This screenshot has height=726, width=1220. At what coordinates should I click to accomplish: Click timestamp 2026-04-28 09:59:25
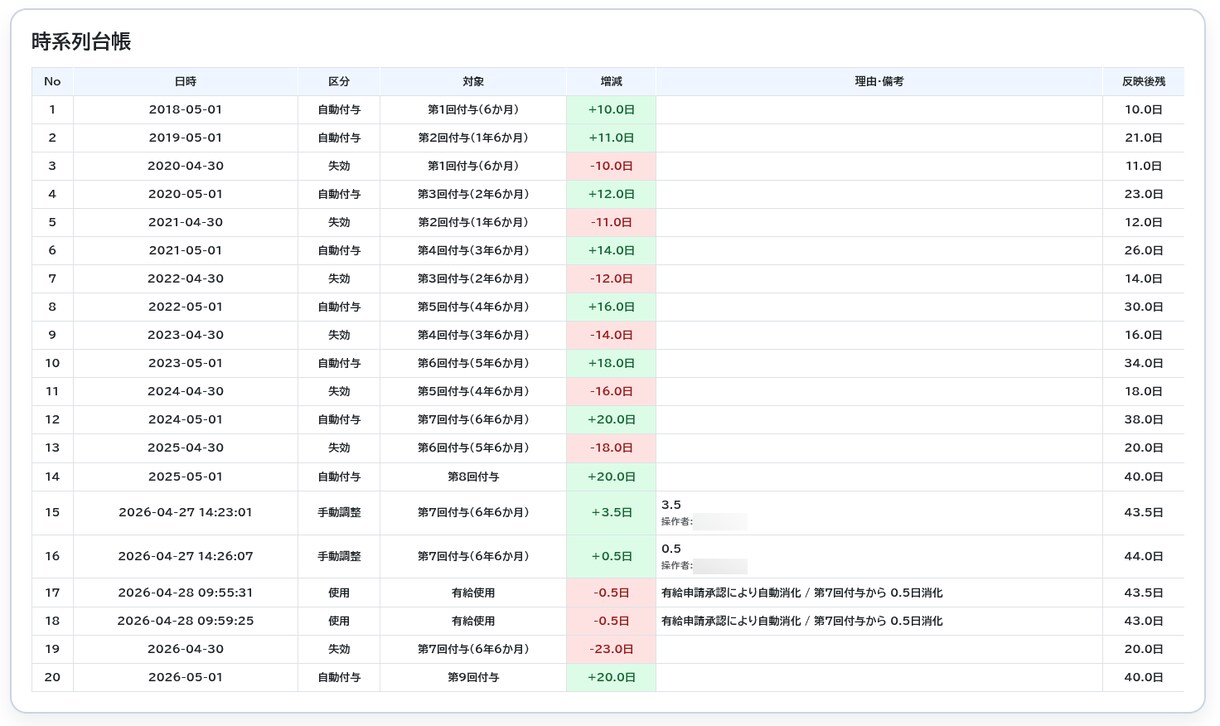tap(185, 621)
